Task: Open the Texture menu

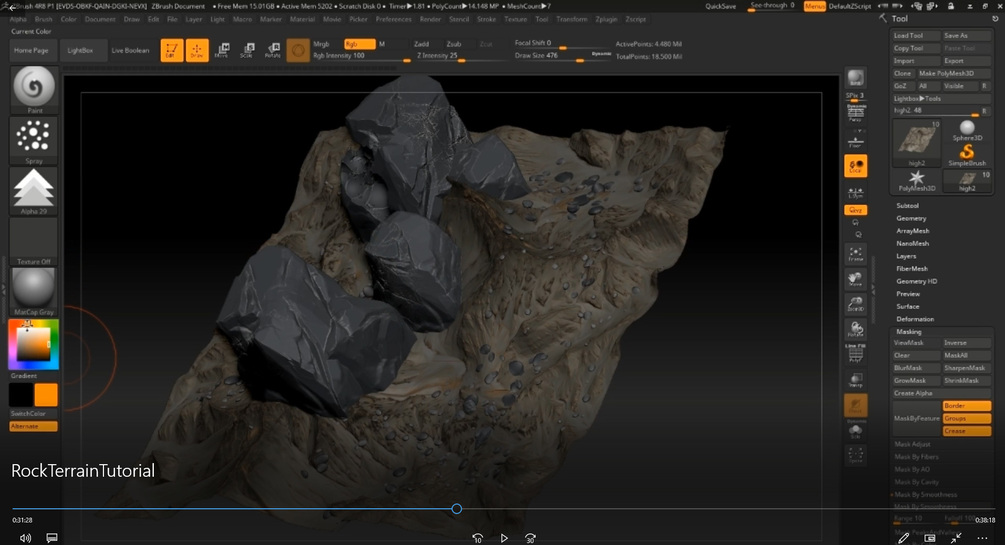Action: pyautogui.click(x=515, y=19)
